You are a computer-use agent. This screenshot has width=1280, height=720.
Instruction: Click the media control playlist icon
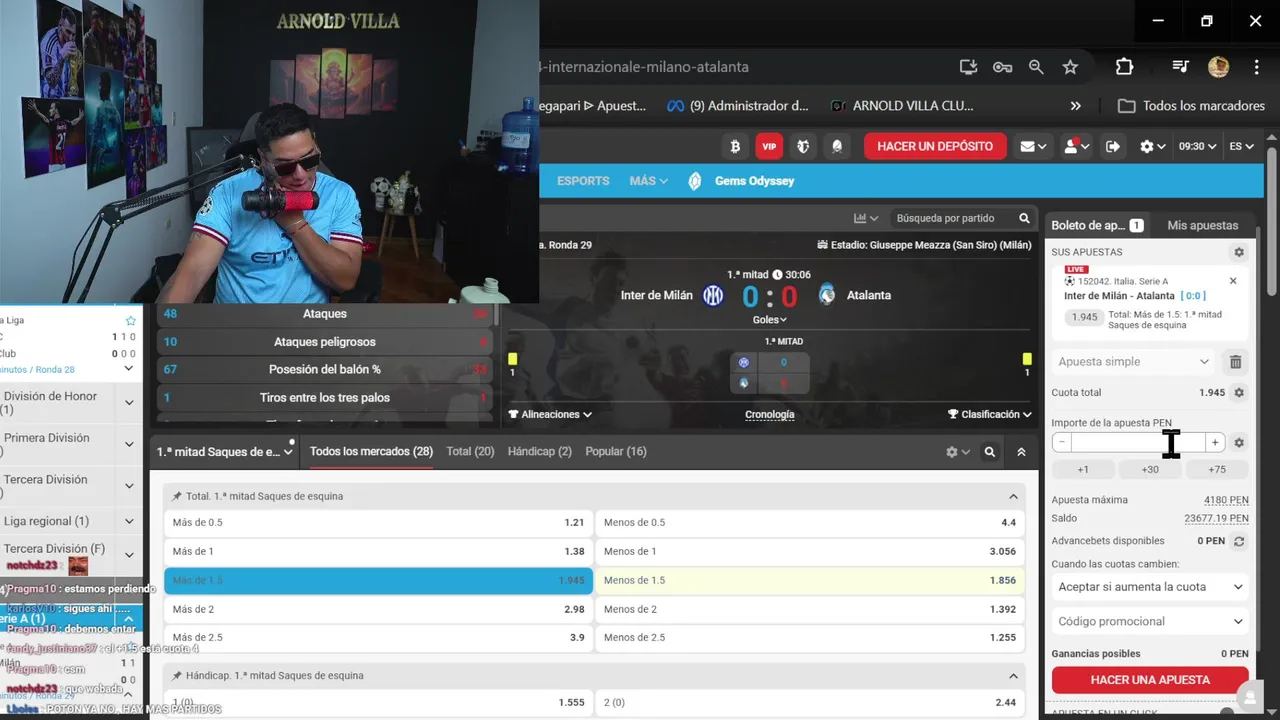click(1181, 67)
